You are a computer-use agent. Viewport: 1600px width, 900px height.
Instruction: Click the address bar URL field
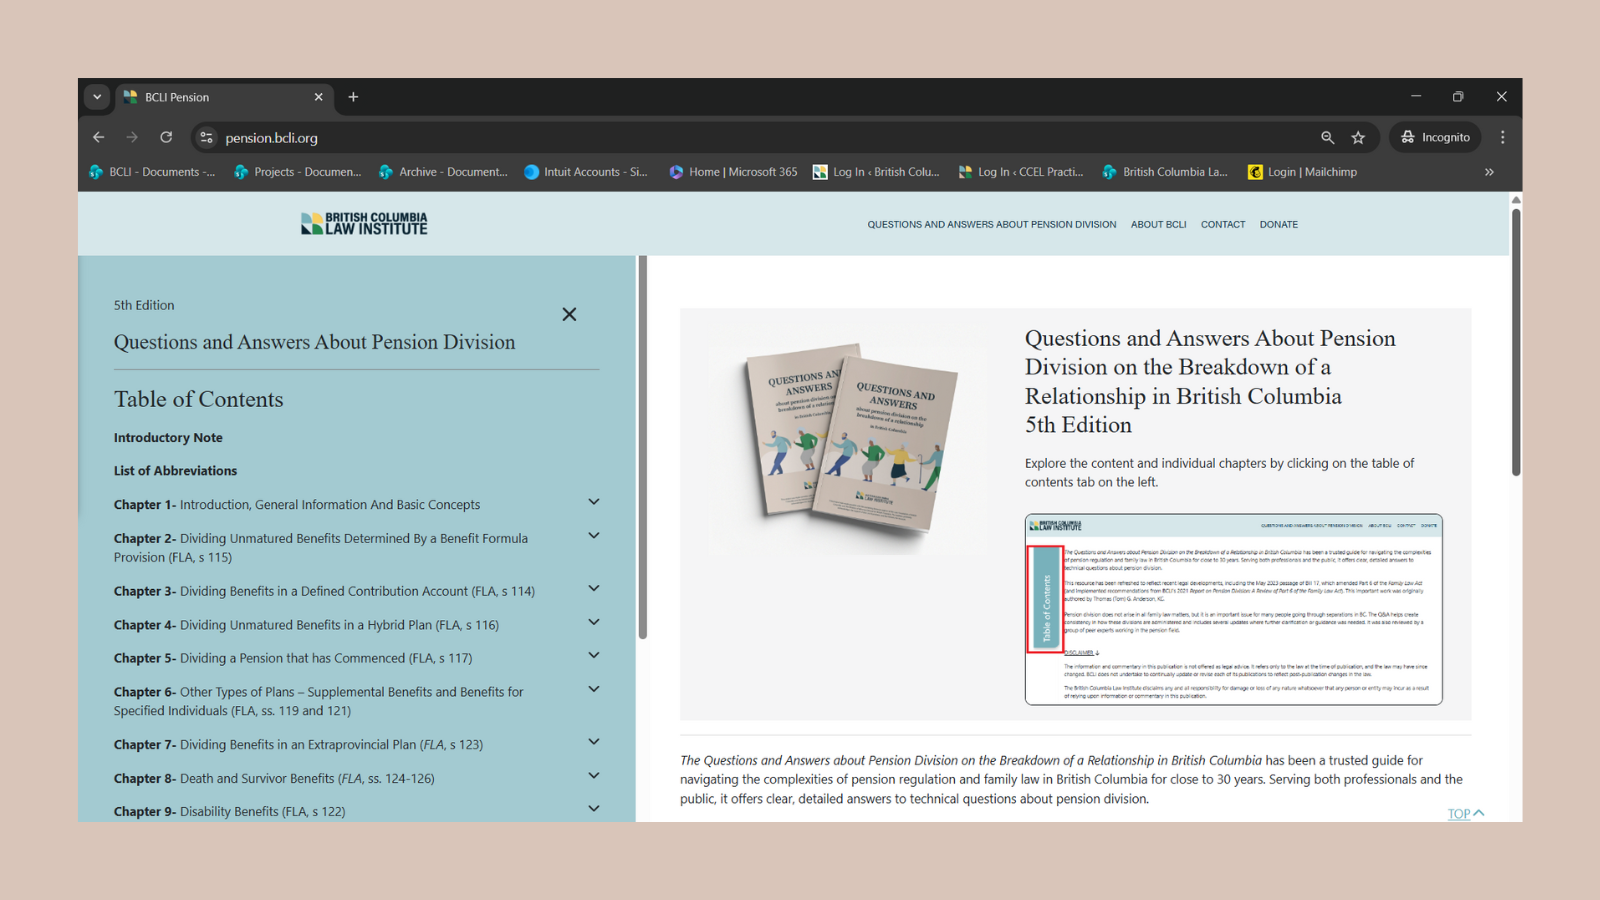(700, 137)
